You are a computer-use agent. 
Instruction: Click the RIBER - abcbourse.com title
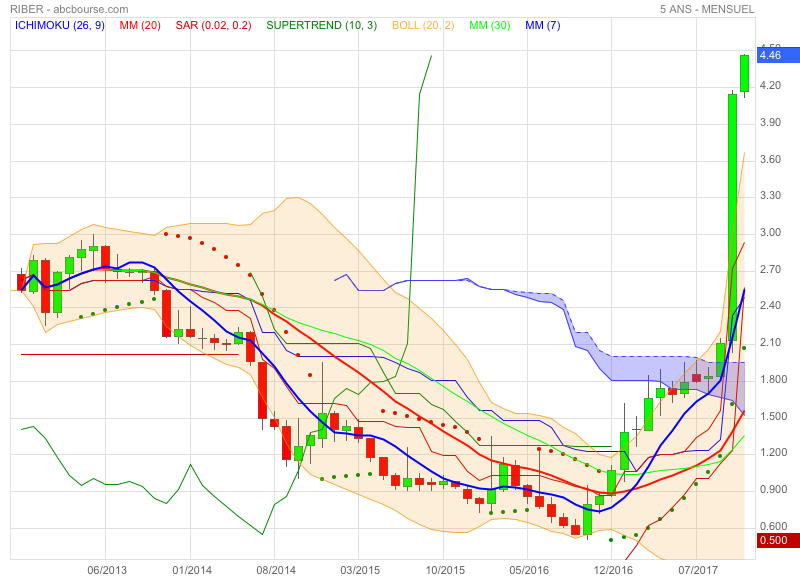(x=69, y=9)
